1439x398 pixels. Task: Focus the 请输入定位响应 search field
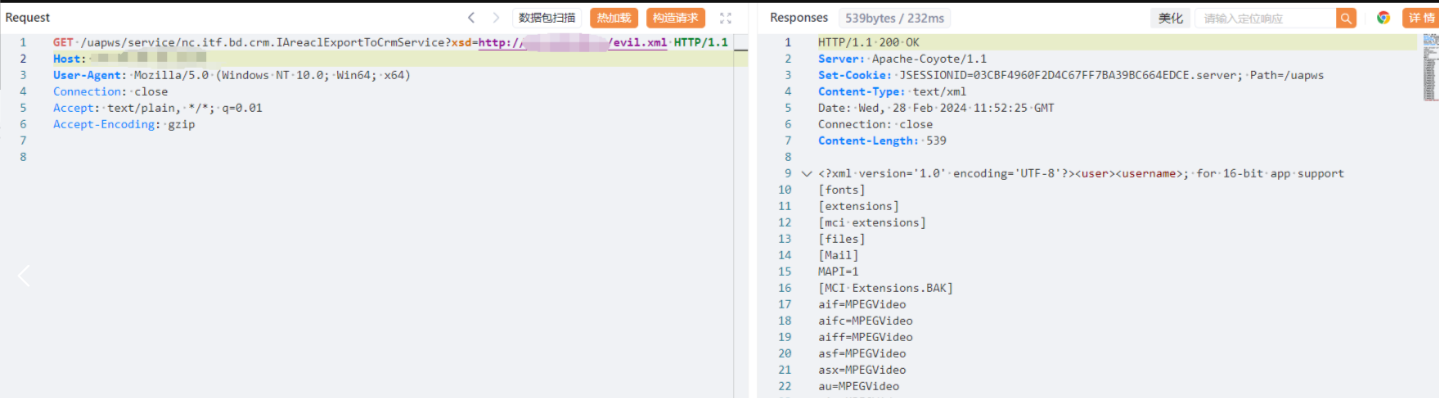(x=1266, y=18)
